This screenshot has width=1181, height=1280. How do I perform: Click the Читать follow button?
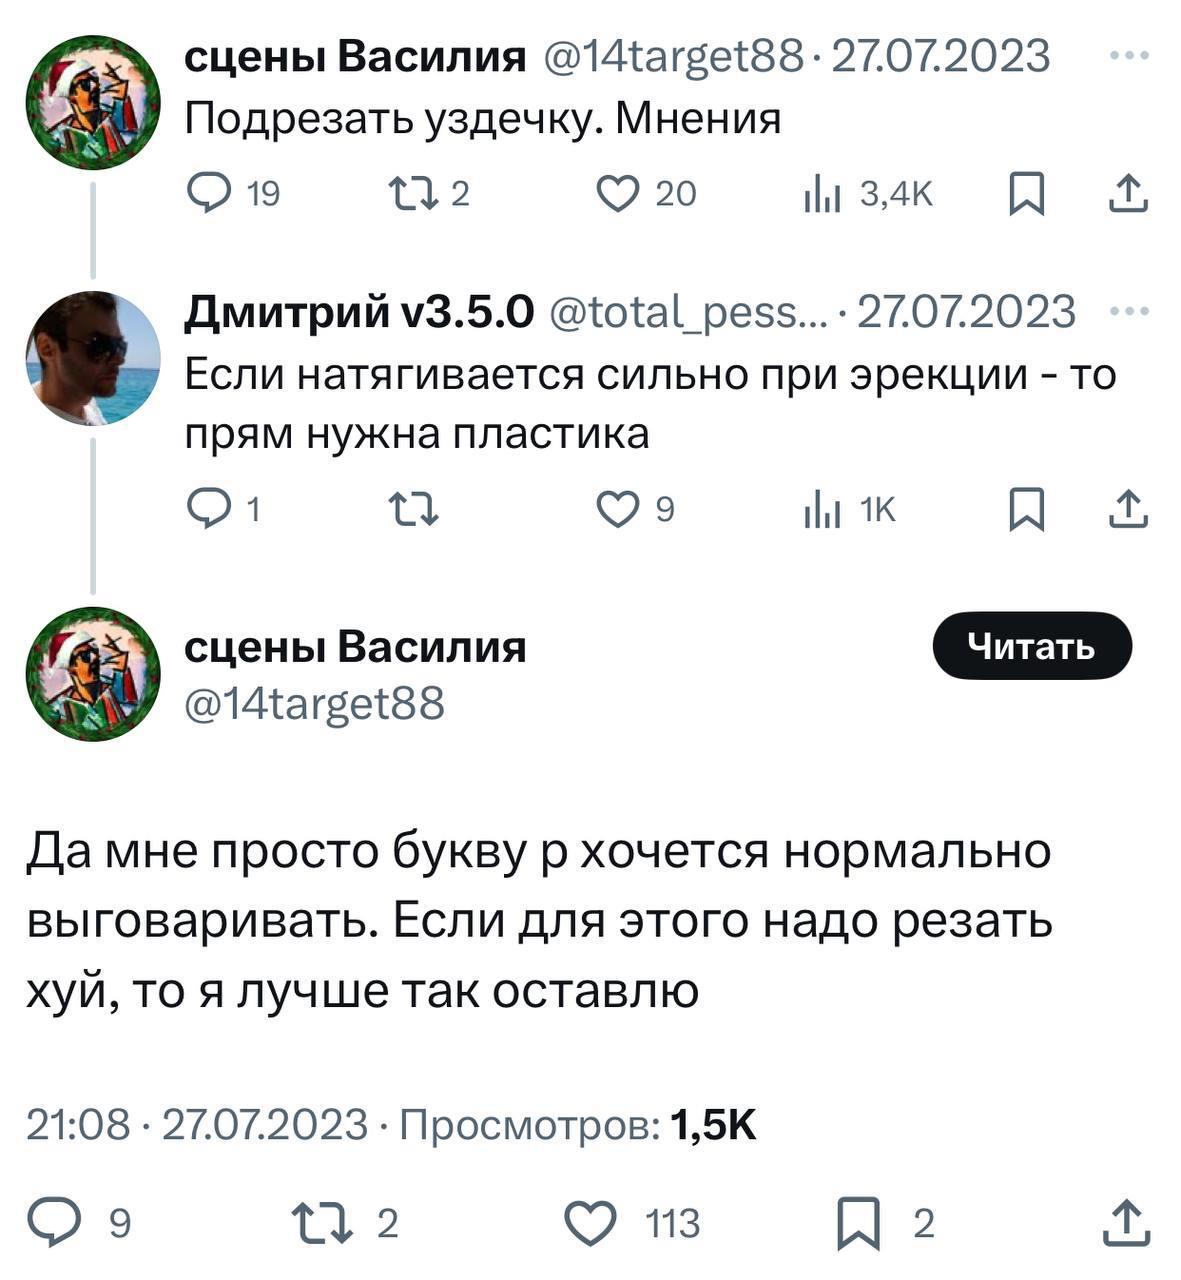tap(1031, 646)
